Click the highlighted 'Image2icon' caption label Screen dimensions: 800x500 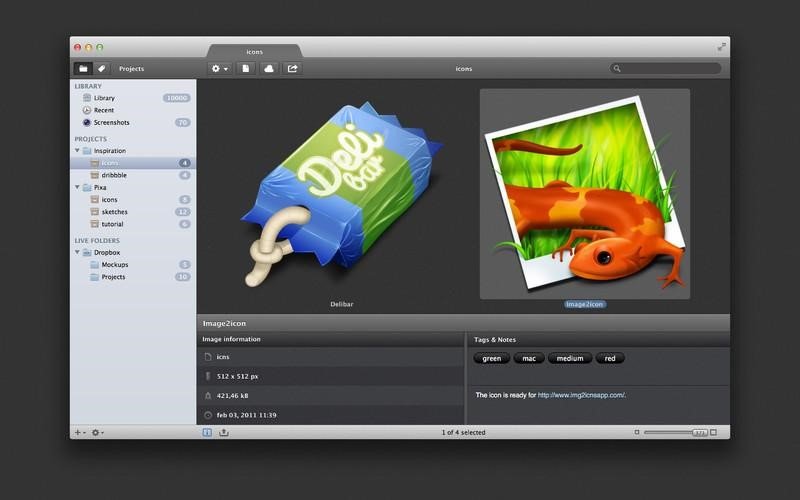pos(585,304)
